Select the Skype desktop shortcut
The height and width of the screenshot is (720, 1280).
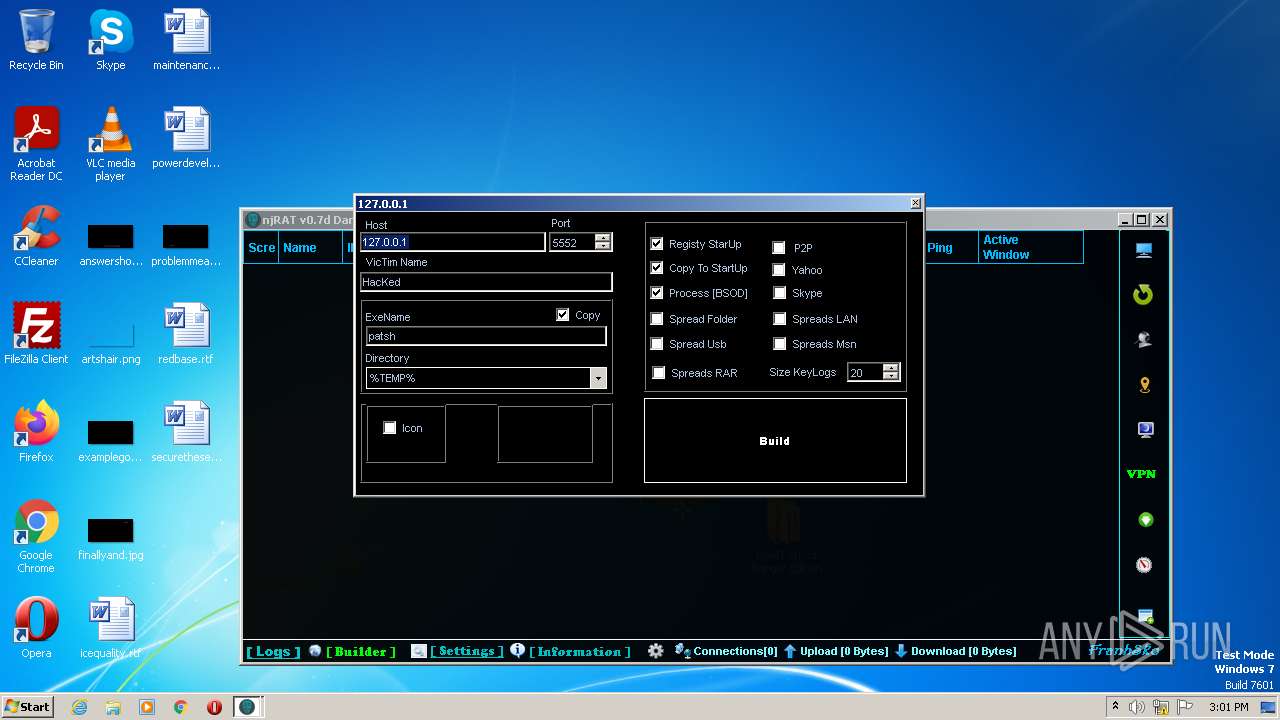tap(110, 40)
